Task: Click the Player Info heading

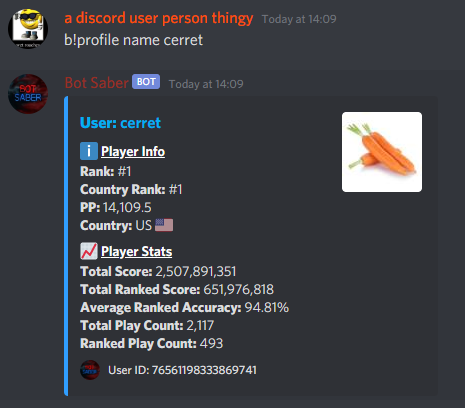Action: 133,152
